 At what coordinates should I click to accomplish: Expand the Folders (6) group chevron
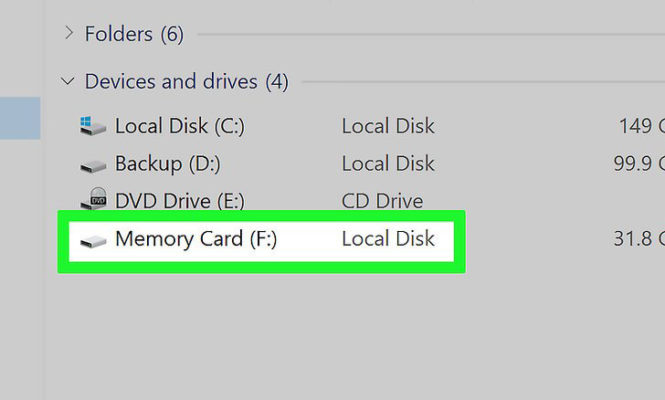coord(68,34)
